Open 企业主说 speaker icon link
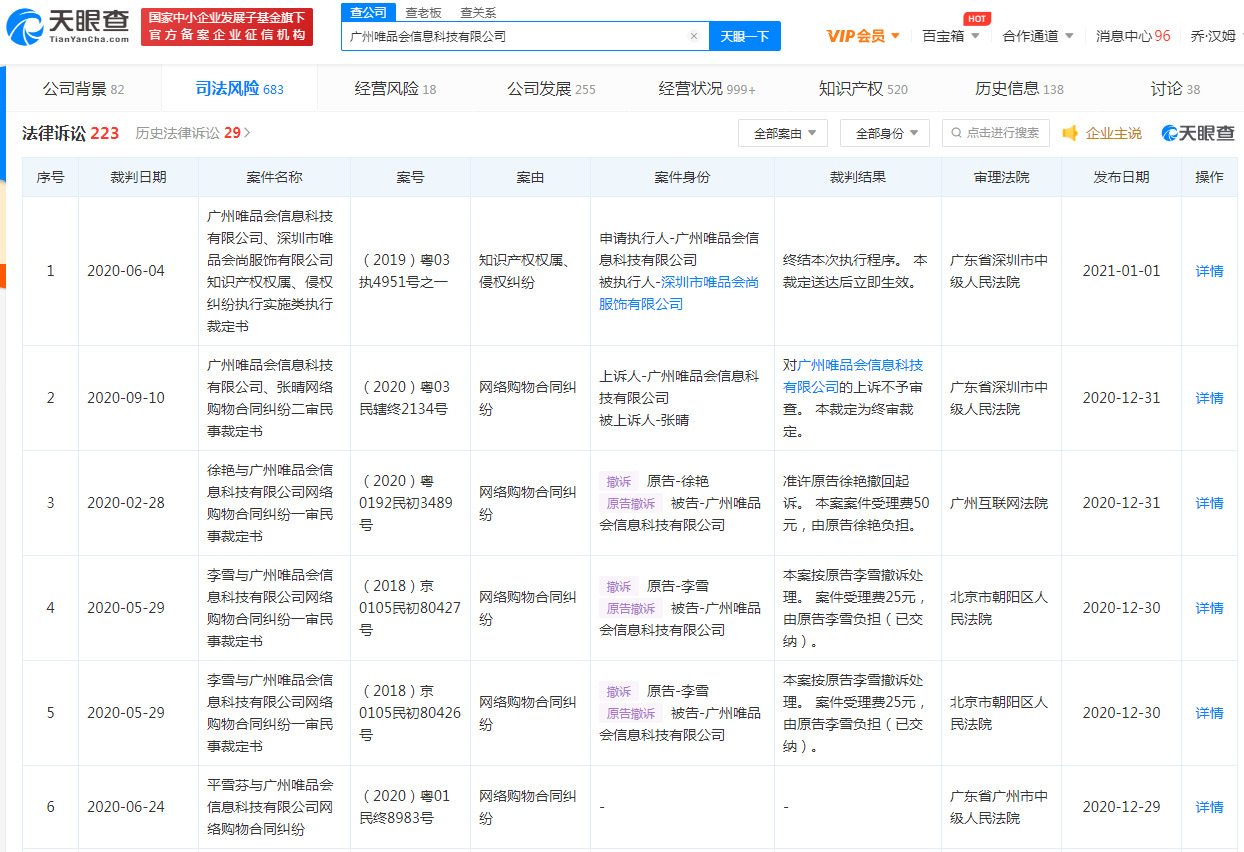This screenshot has width=1244, height=852. point(1102,133)
